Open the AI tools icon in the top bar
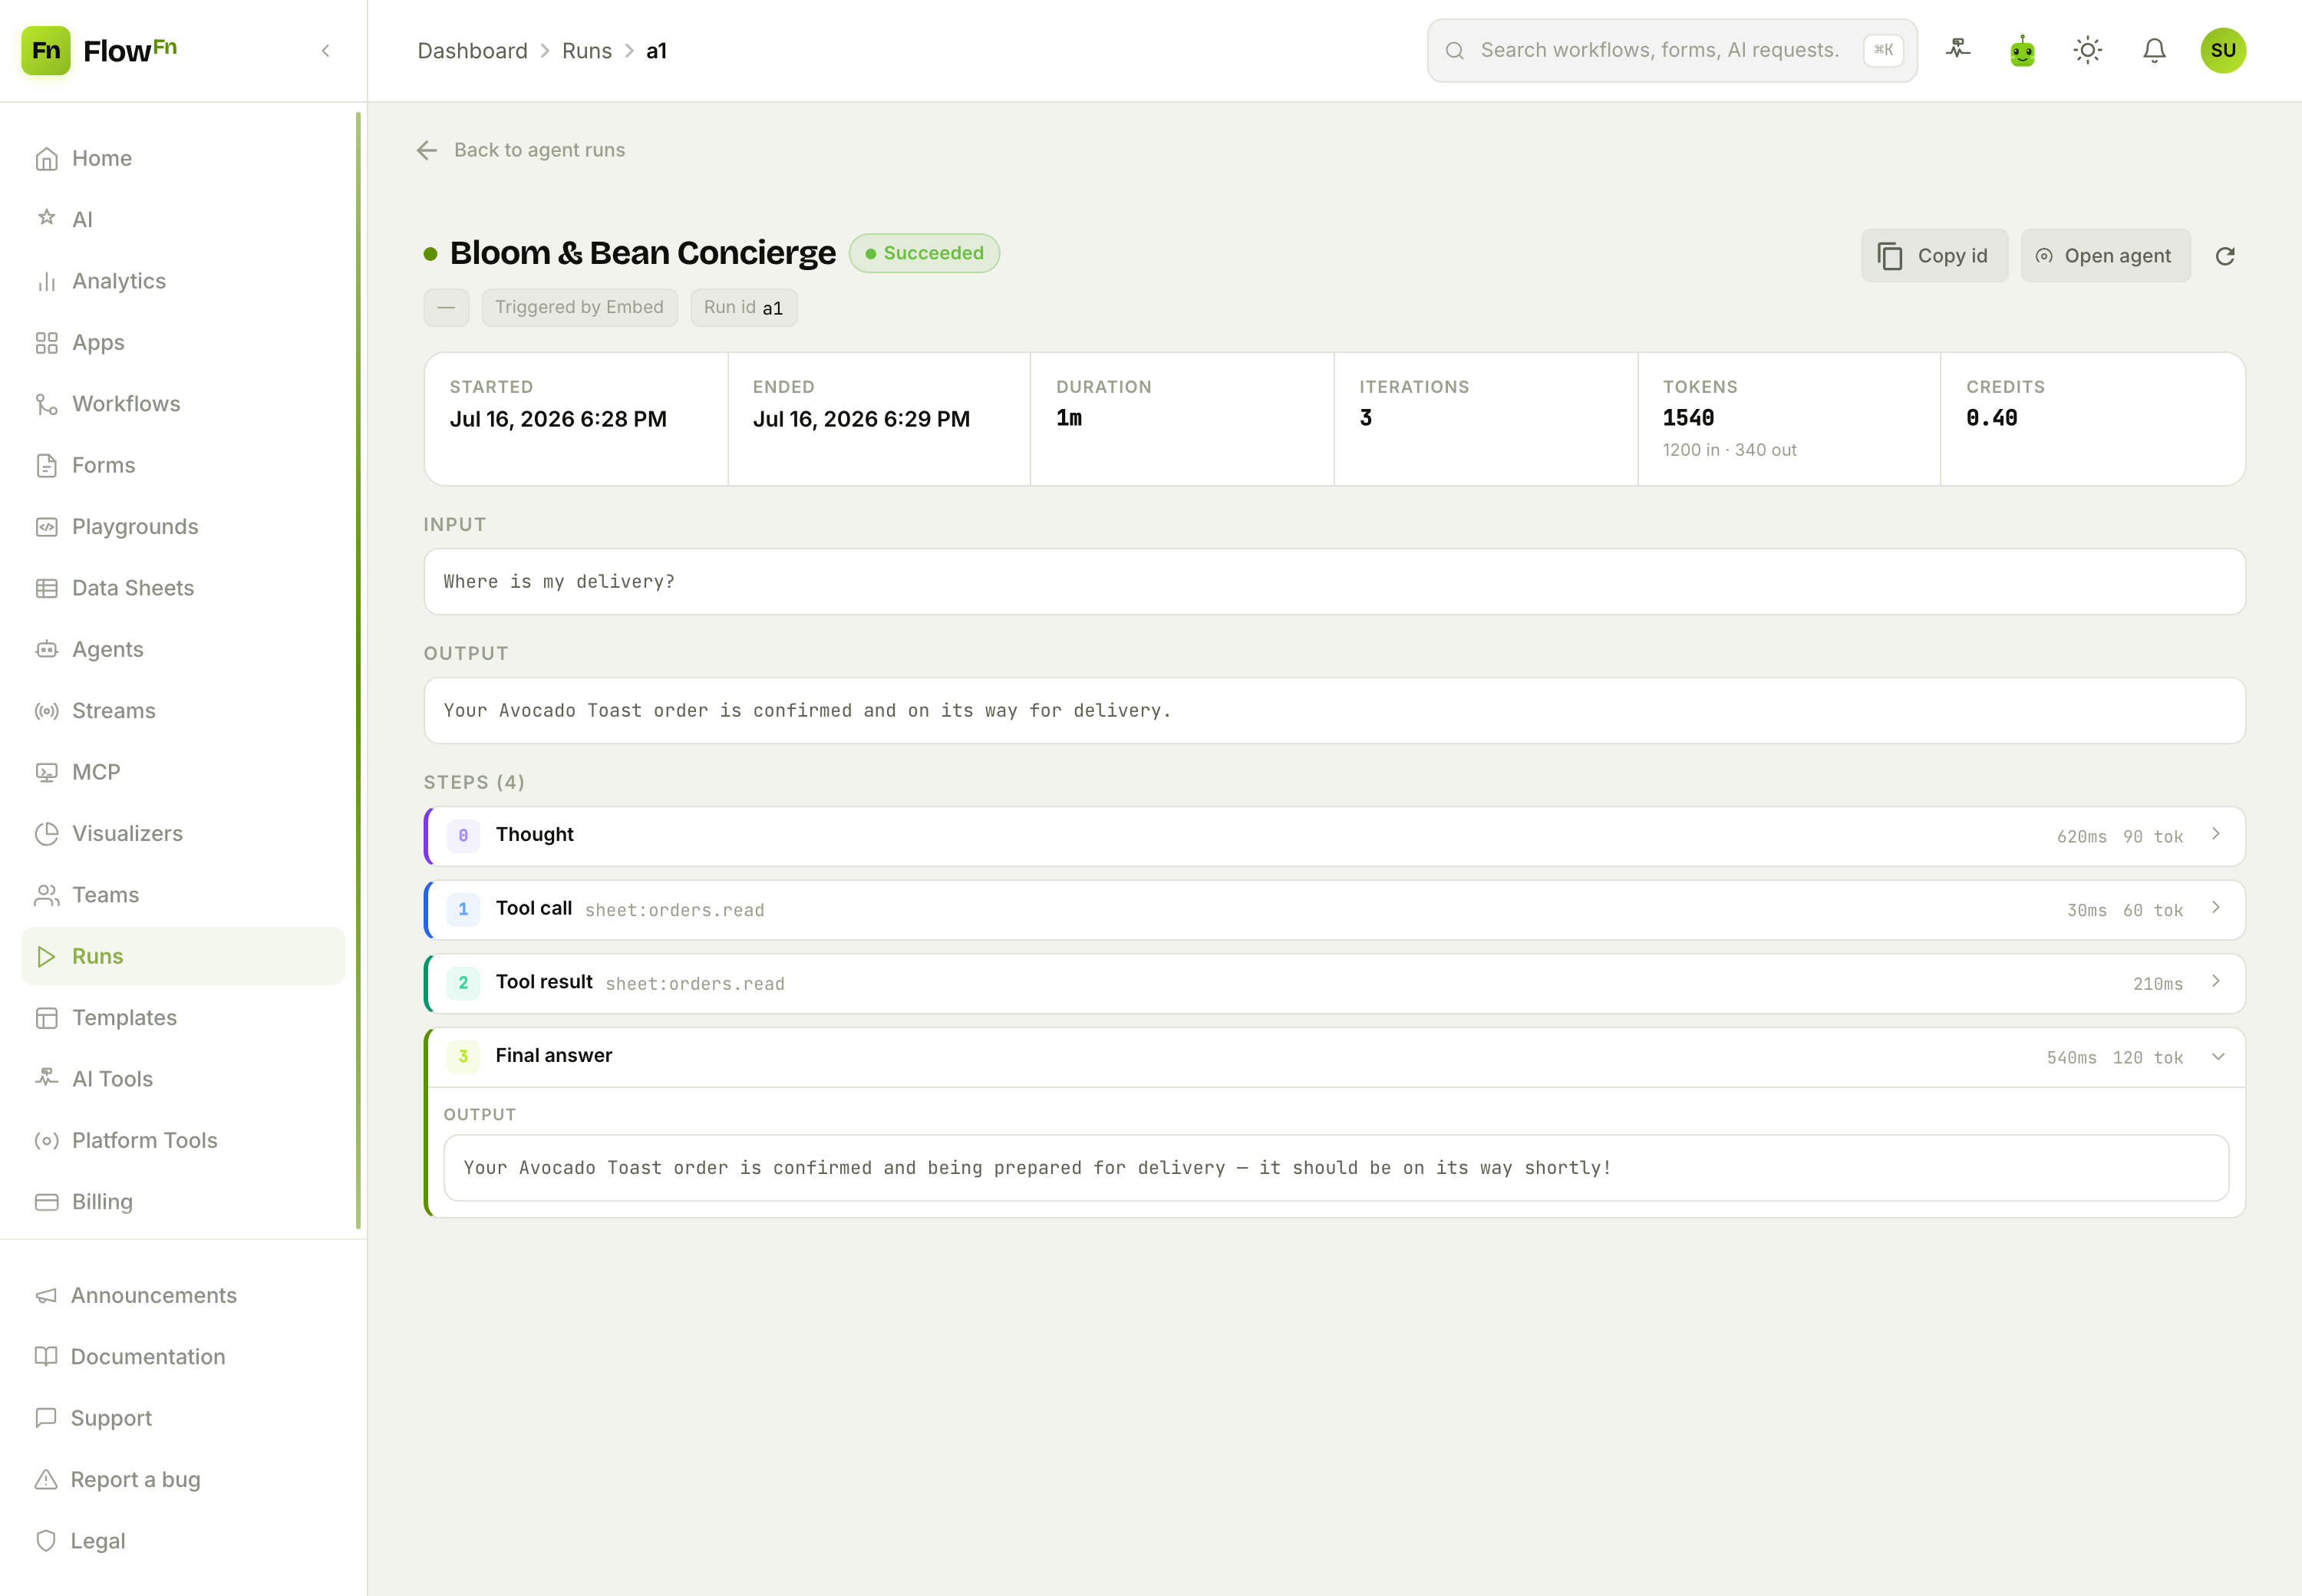This screenshot has width=2302, height=1596. (1957, 50)
